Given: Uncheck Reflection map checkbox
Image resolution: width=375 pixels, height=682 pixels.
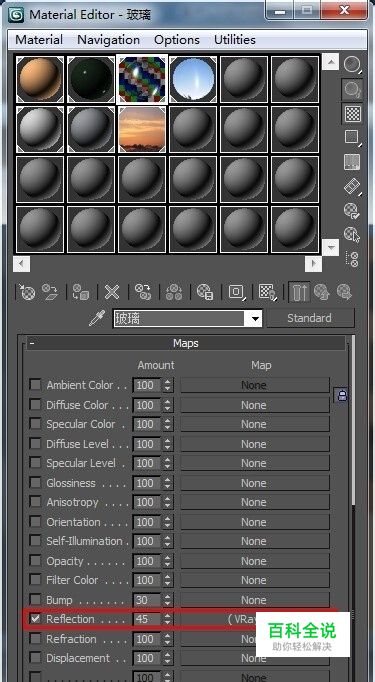Looking at the screenshot, I should click(35, 619).
